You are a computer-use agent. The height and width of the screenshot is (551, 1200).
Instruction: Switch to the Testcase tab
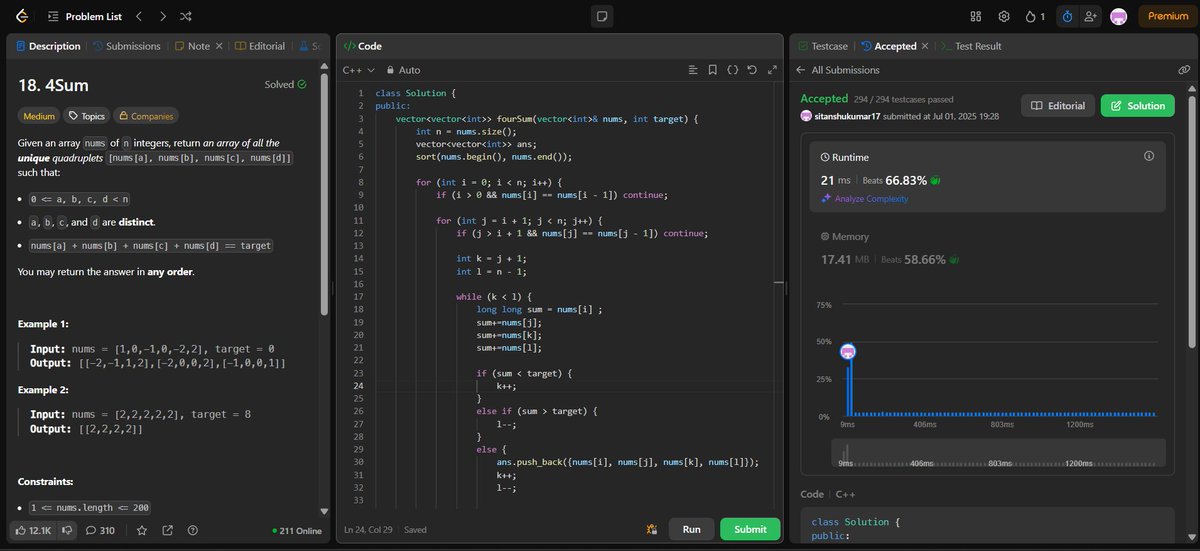(823, 46)
